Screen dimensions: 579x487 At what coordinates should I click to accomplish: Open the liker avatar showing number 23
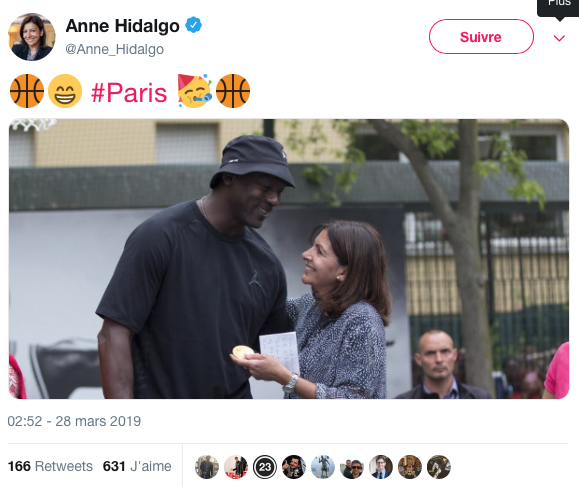pos(265,467)
